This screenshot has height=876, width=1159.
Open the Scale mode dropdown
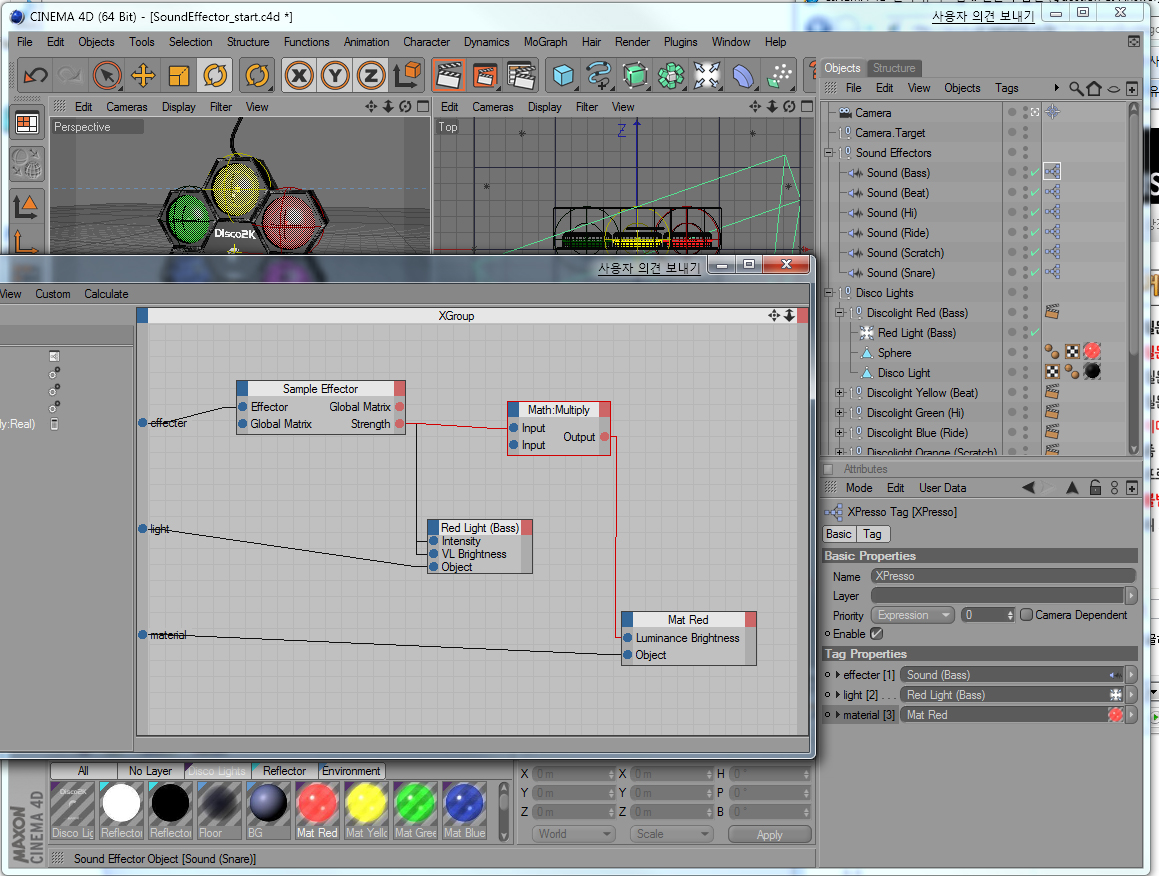pyautogui.click(x=672, y=834)
